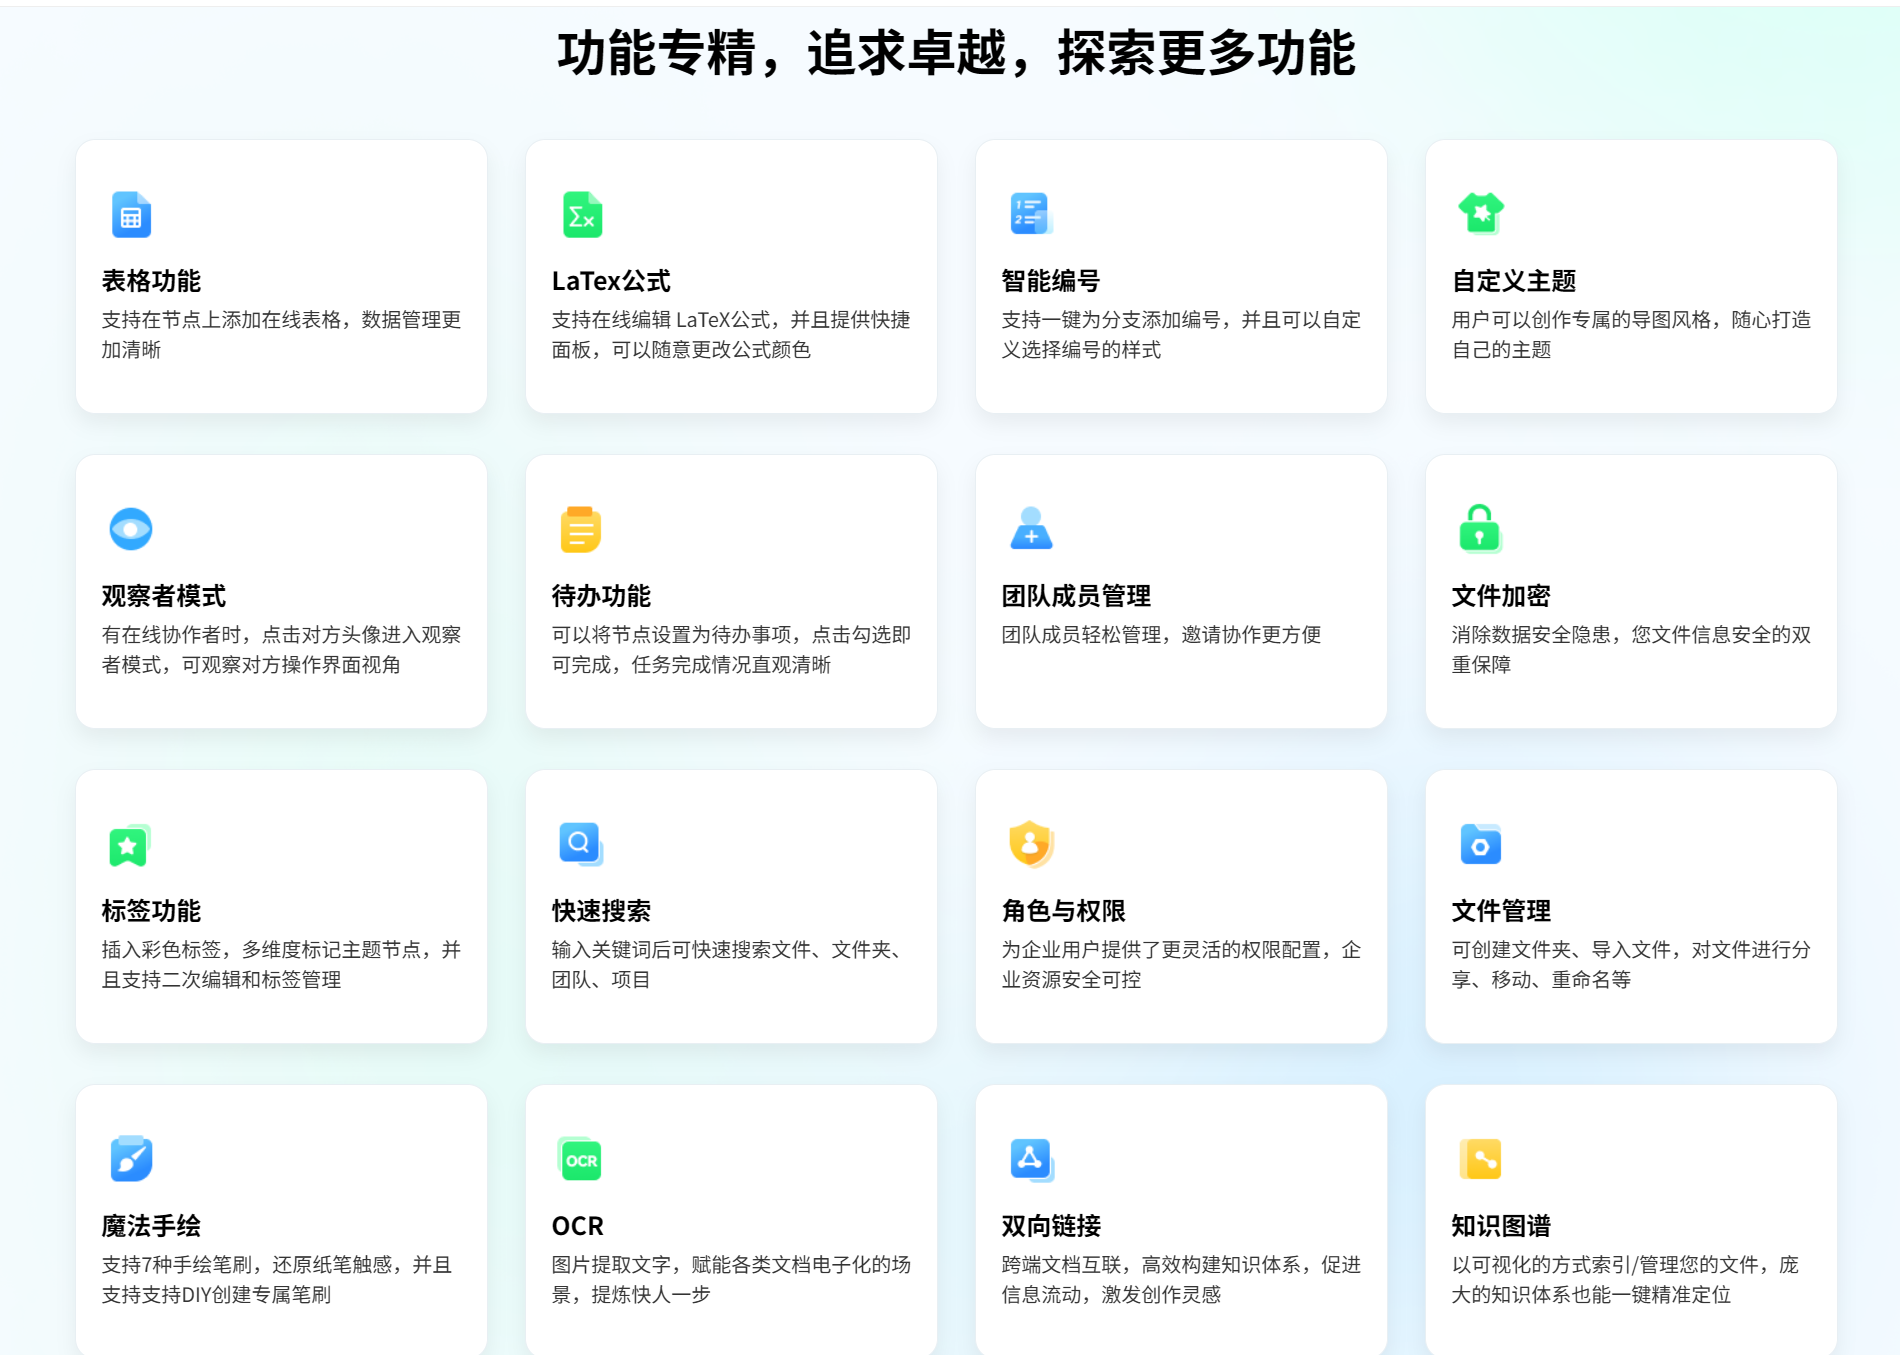Click the 待办功能 yellow note icon
This screenshot has width=1900, height=1355.
tap(580, 529)
